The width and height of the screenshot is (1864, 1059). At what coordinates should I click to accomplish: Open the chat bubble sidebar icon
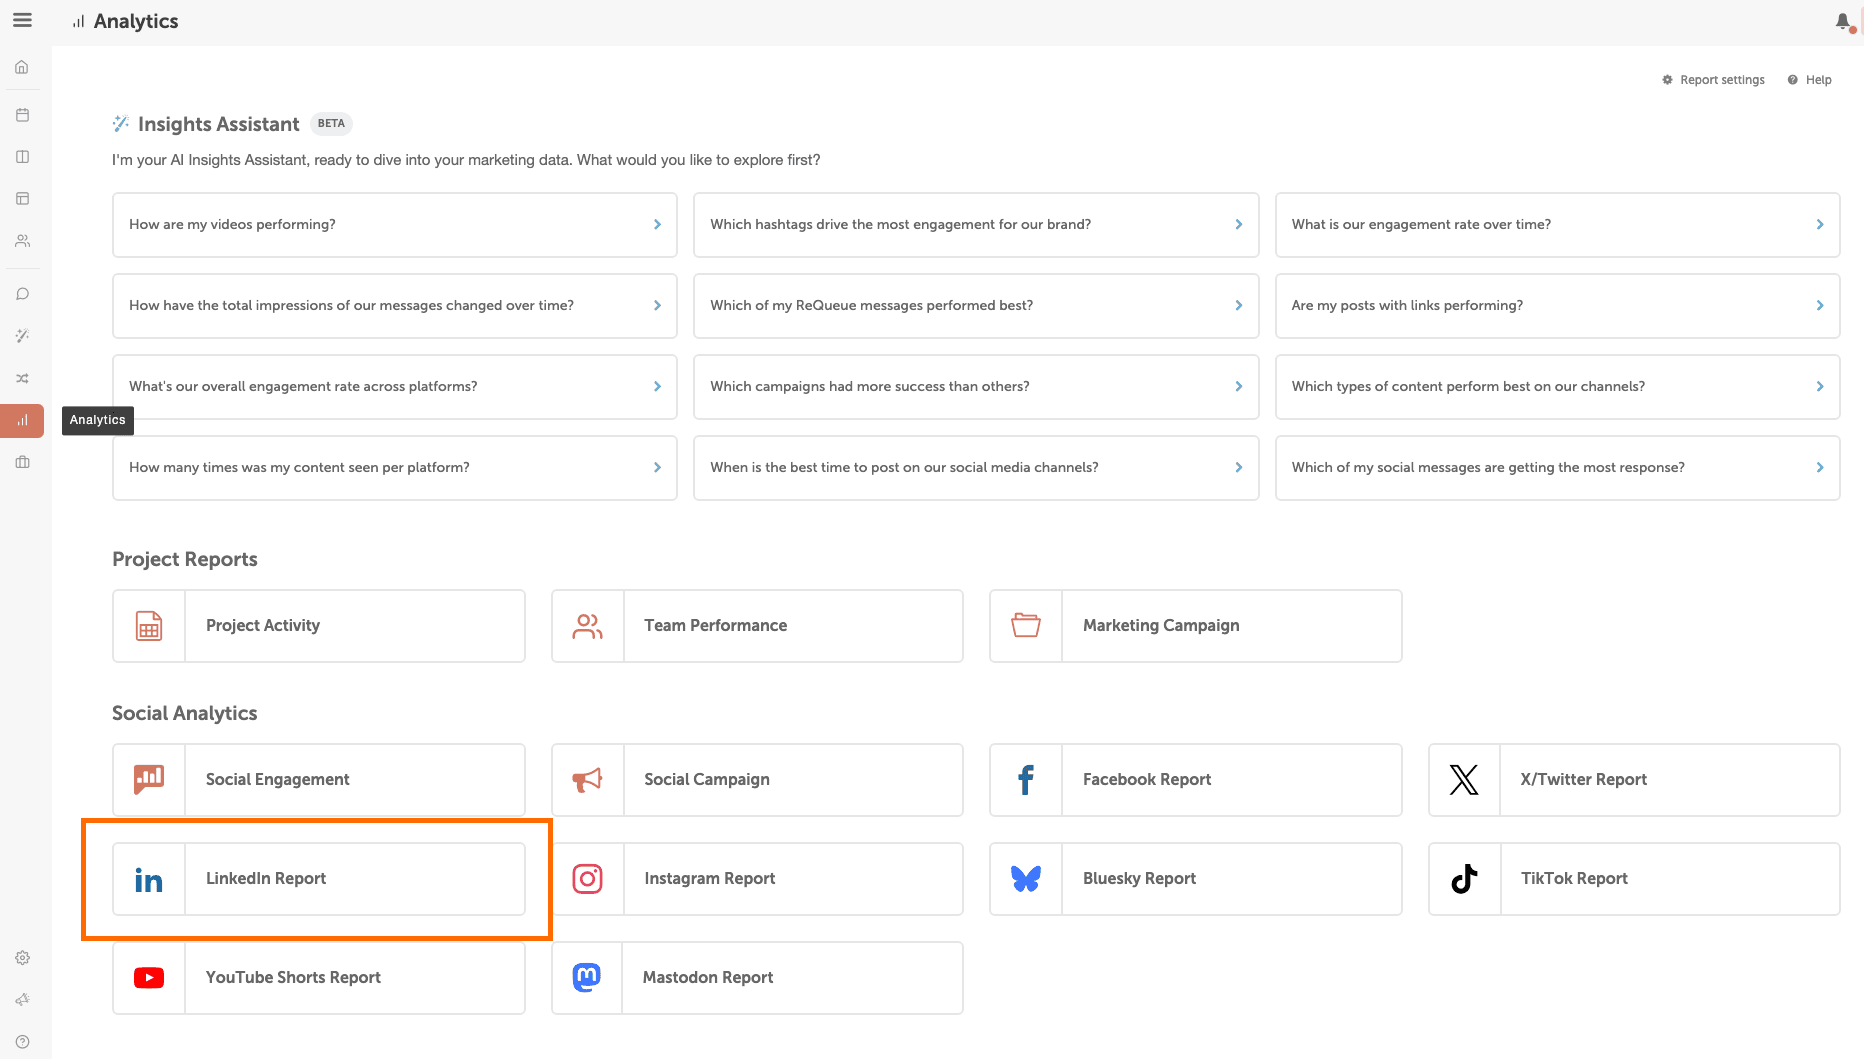point(22,294)
